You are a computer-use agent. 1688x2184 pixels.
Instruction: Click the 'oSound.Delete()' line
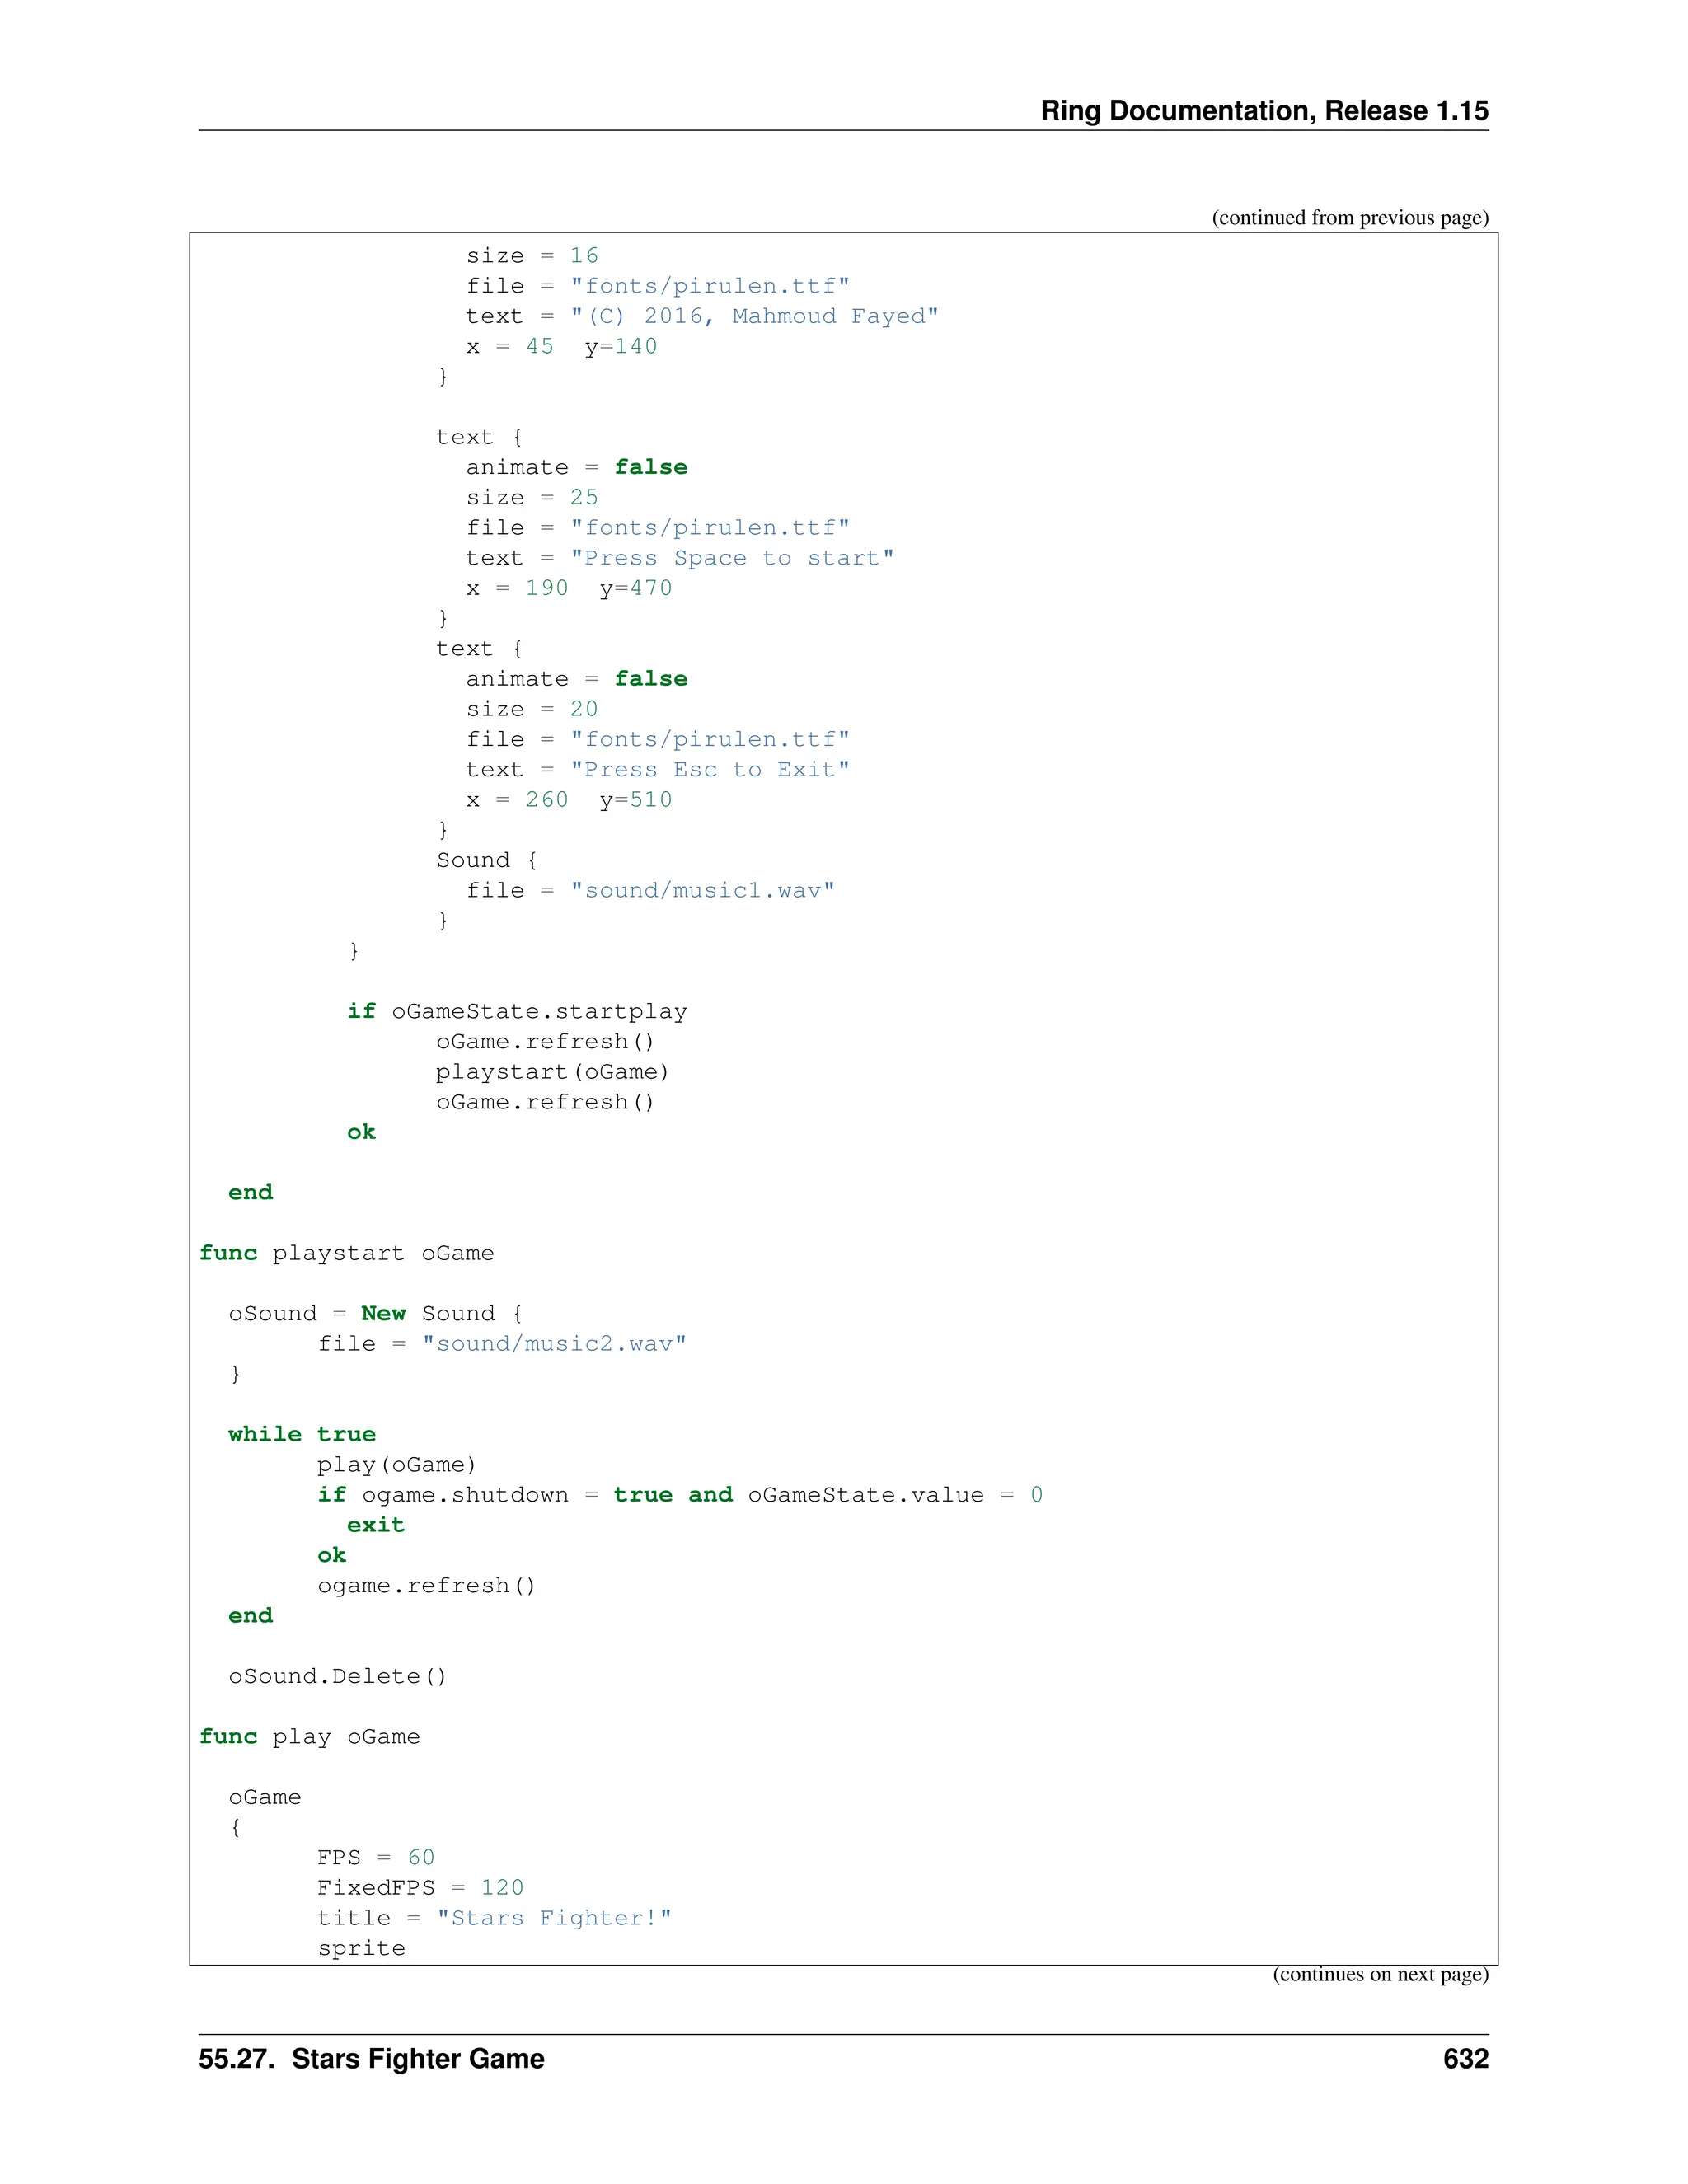337,1676
